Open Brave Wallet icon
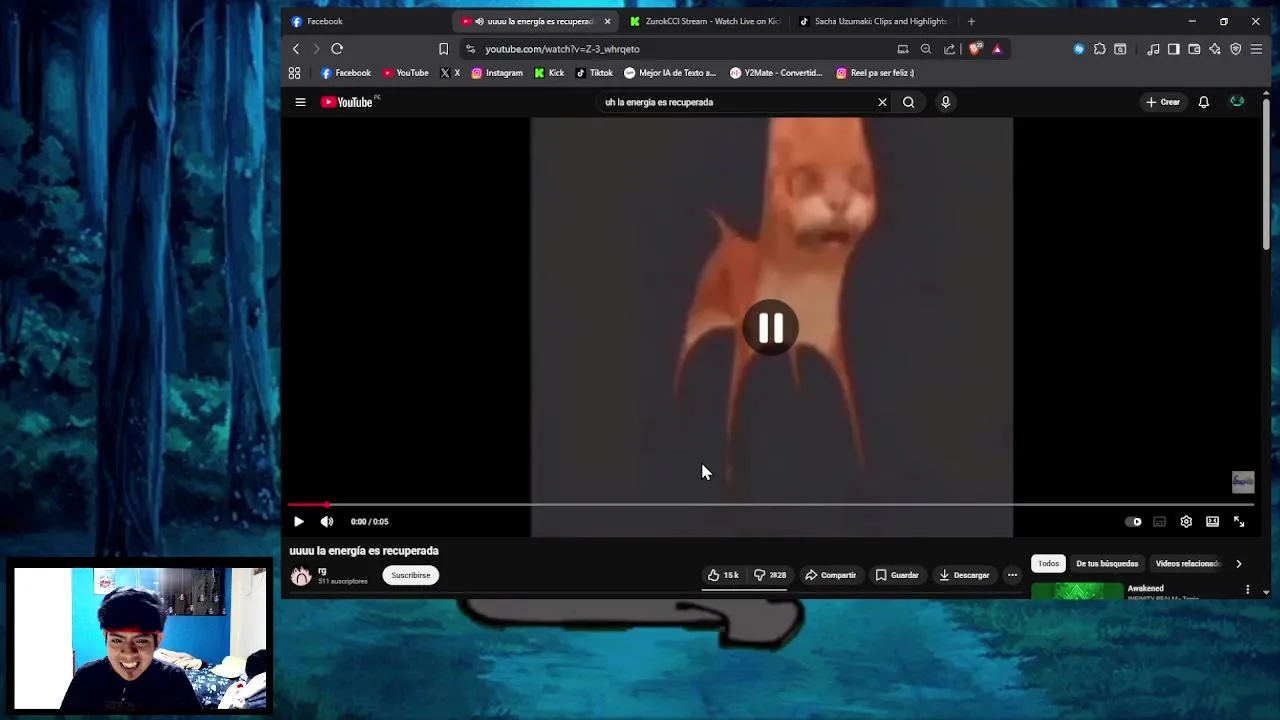Image resolution: width=1280 pixels, height=720 pixels. coord(1194,49)
